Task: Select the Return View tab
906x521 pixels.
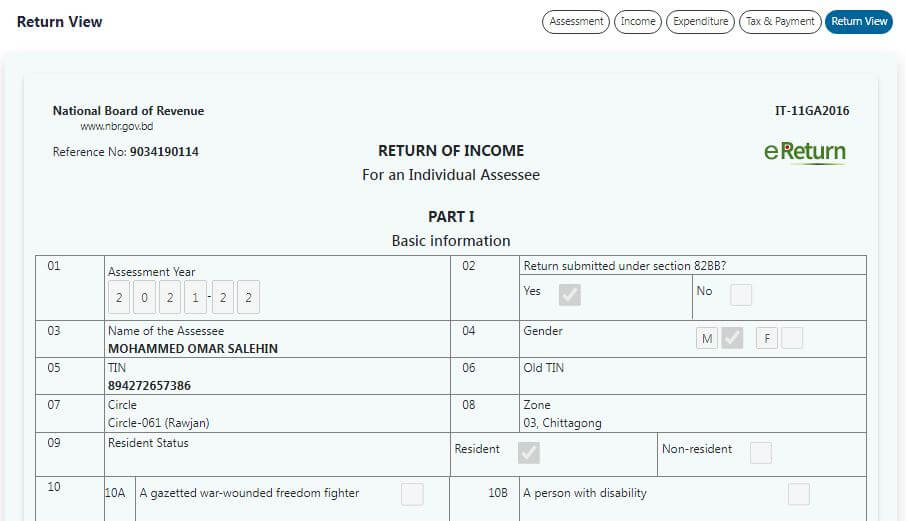Action: click(858, 22)
